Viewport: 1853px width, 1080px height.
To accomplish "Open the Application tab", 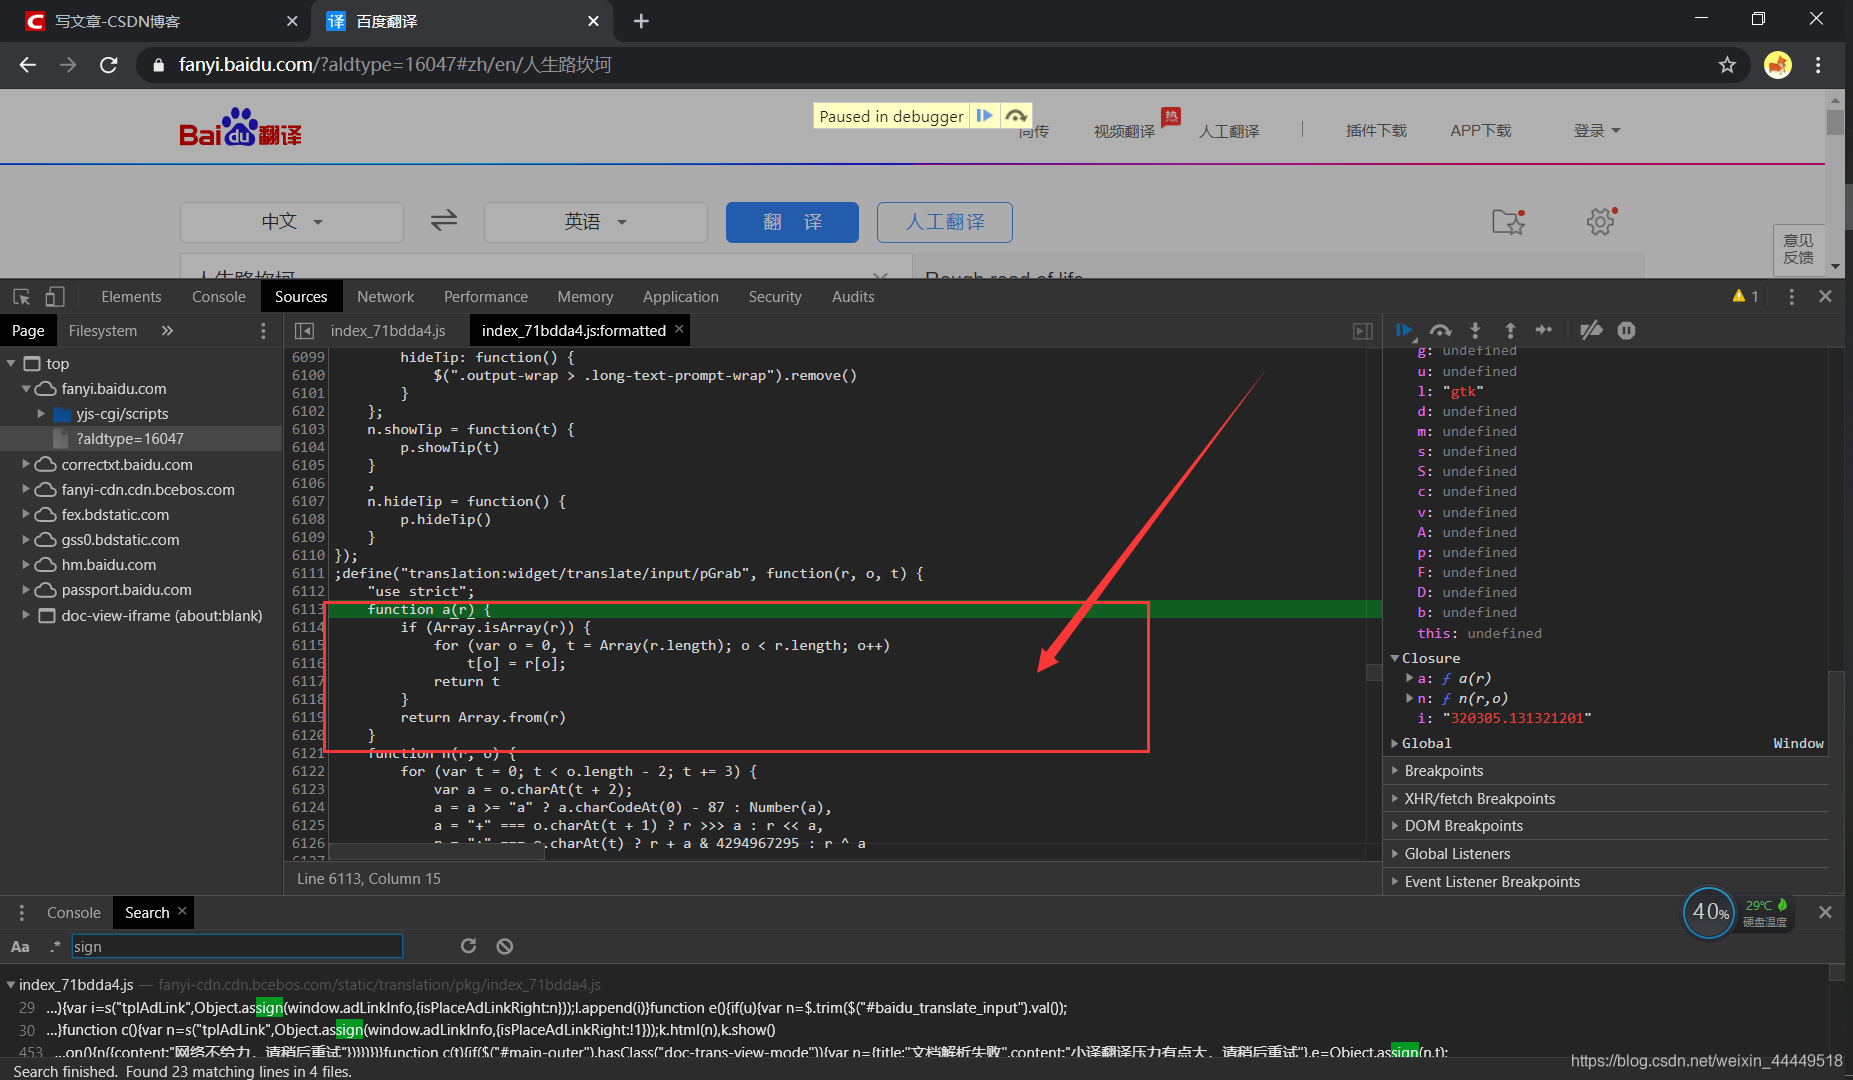I will click(x=681, y=297).
